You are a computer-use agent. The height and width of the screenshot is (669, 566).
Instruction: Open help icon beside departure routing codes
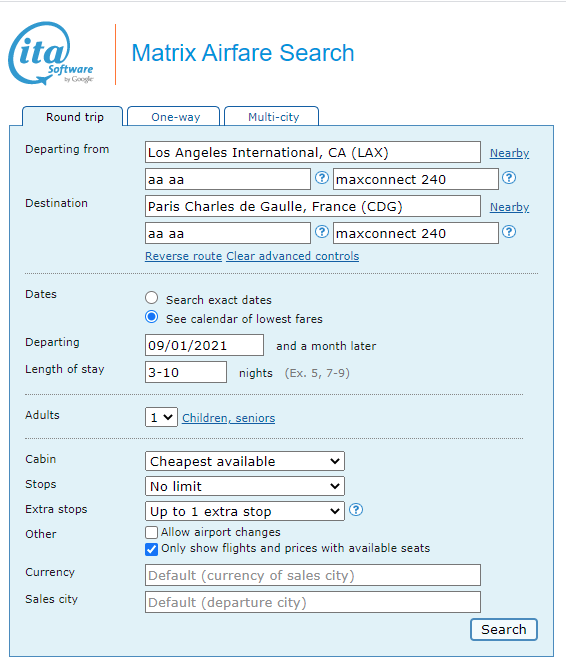coord(322,177)
